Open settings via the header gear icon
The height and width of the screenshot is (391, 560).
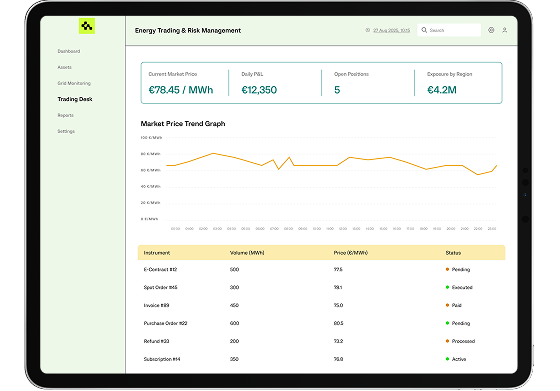point(491,30)
